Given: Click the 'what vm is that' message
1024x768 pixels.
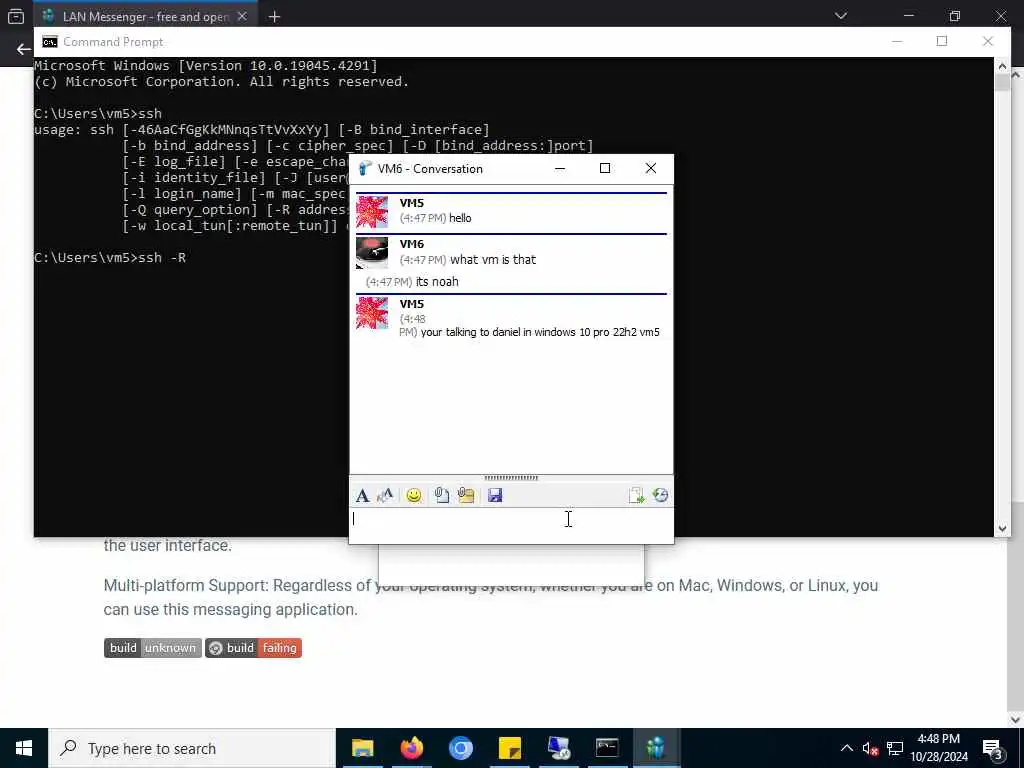Looking at the screenshot, I should coord(493,260).
